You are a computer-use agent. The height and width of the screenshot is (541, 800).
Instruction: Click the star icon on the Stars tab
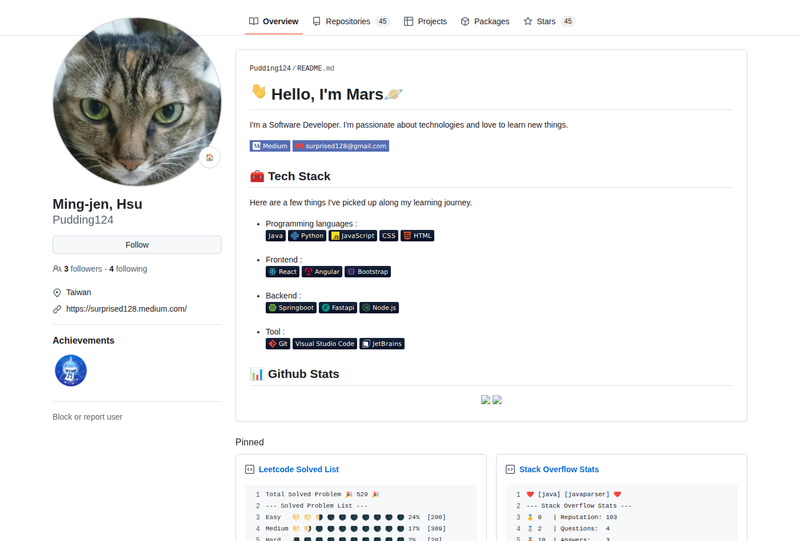[x=528, y=21]
